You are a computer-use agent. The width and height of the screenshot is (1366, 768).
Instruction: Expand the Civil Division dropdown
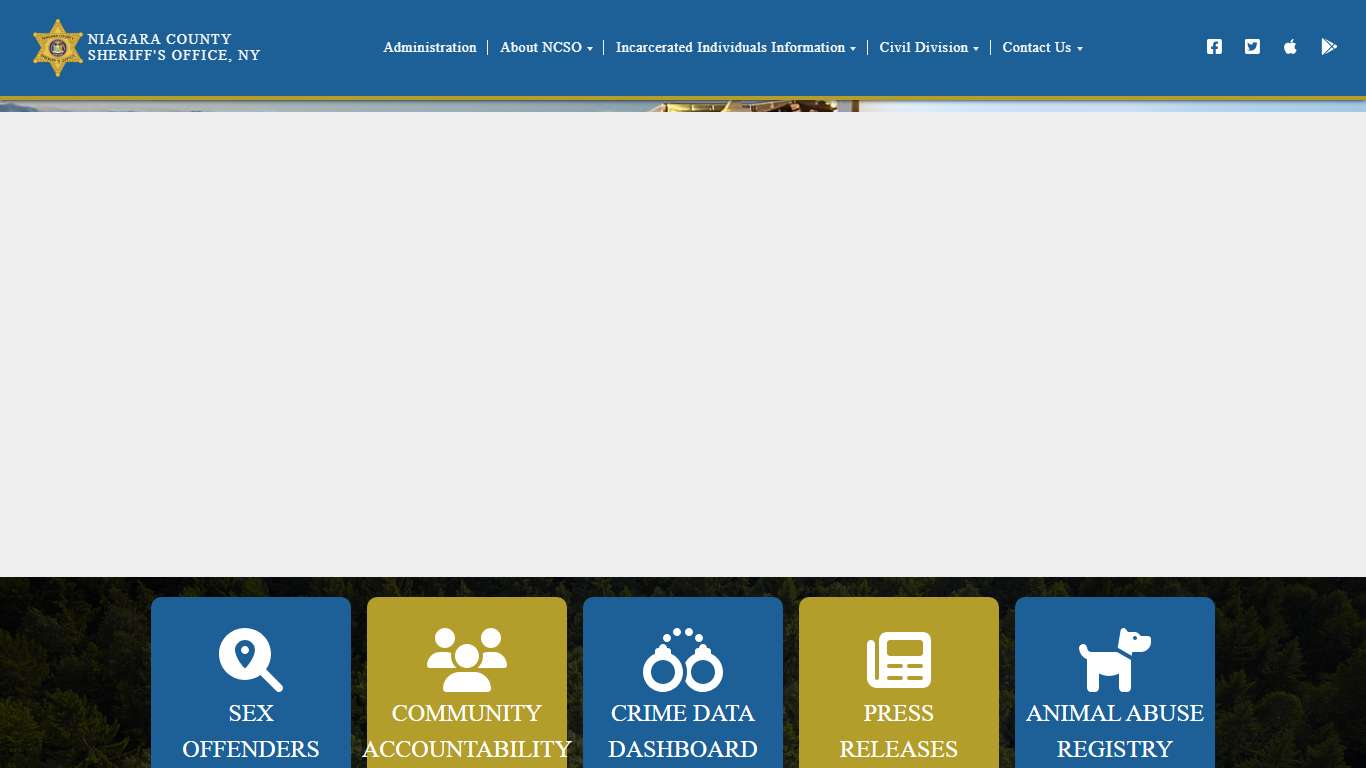[x=928, y=48]
